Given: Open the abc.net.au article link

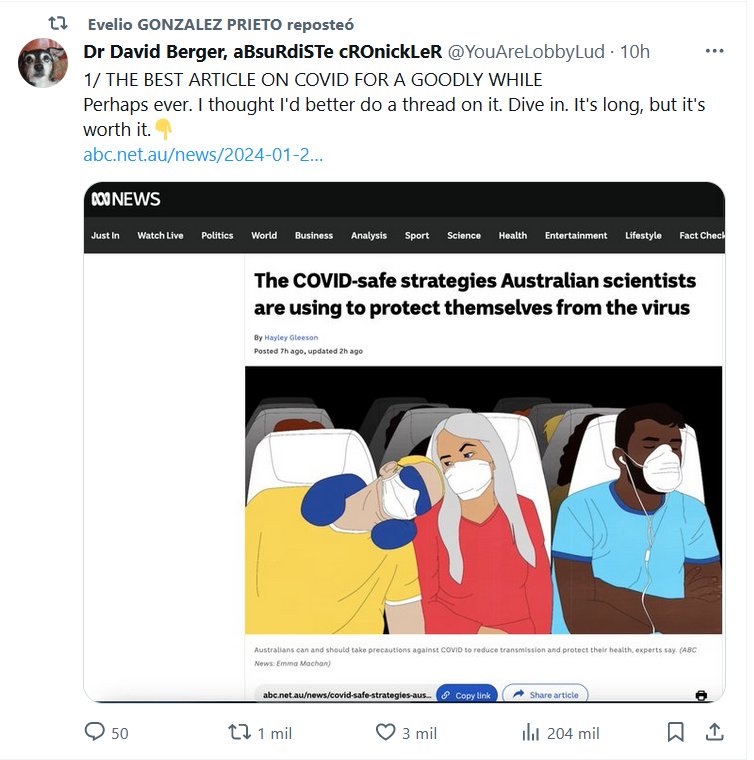Looking at the screenshot, I should click(203, 155).
